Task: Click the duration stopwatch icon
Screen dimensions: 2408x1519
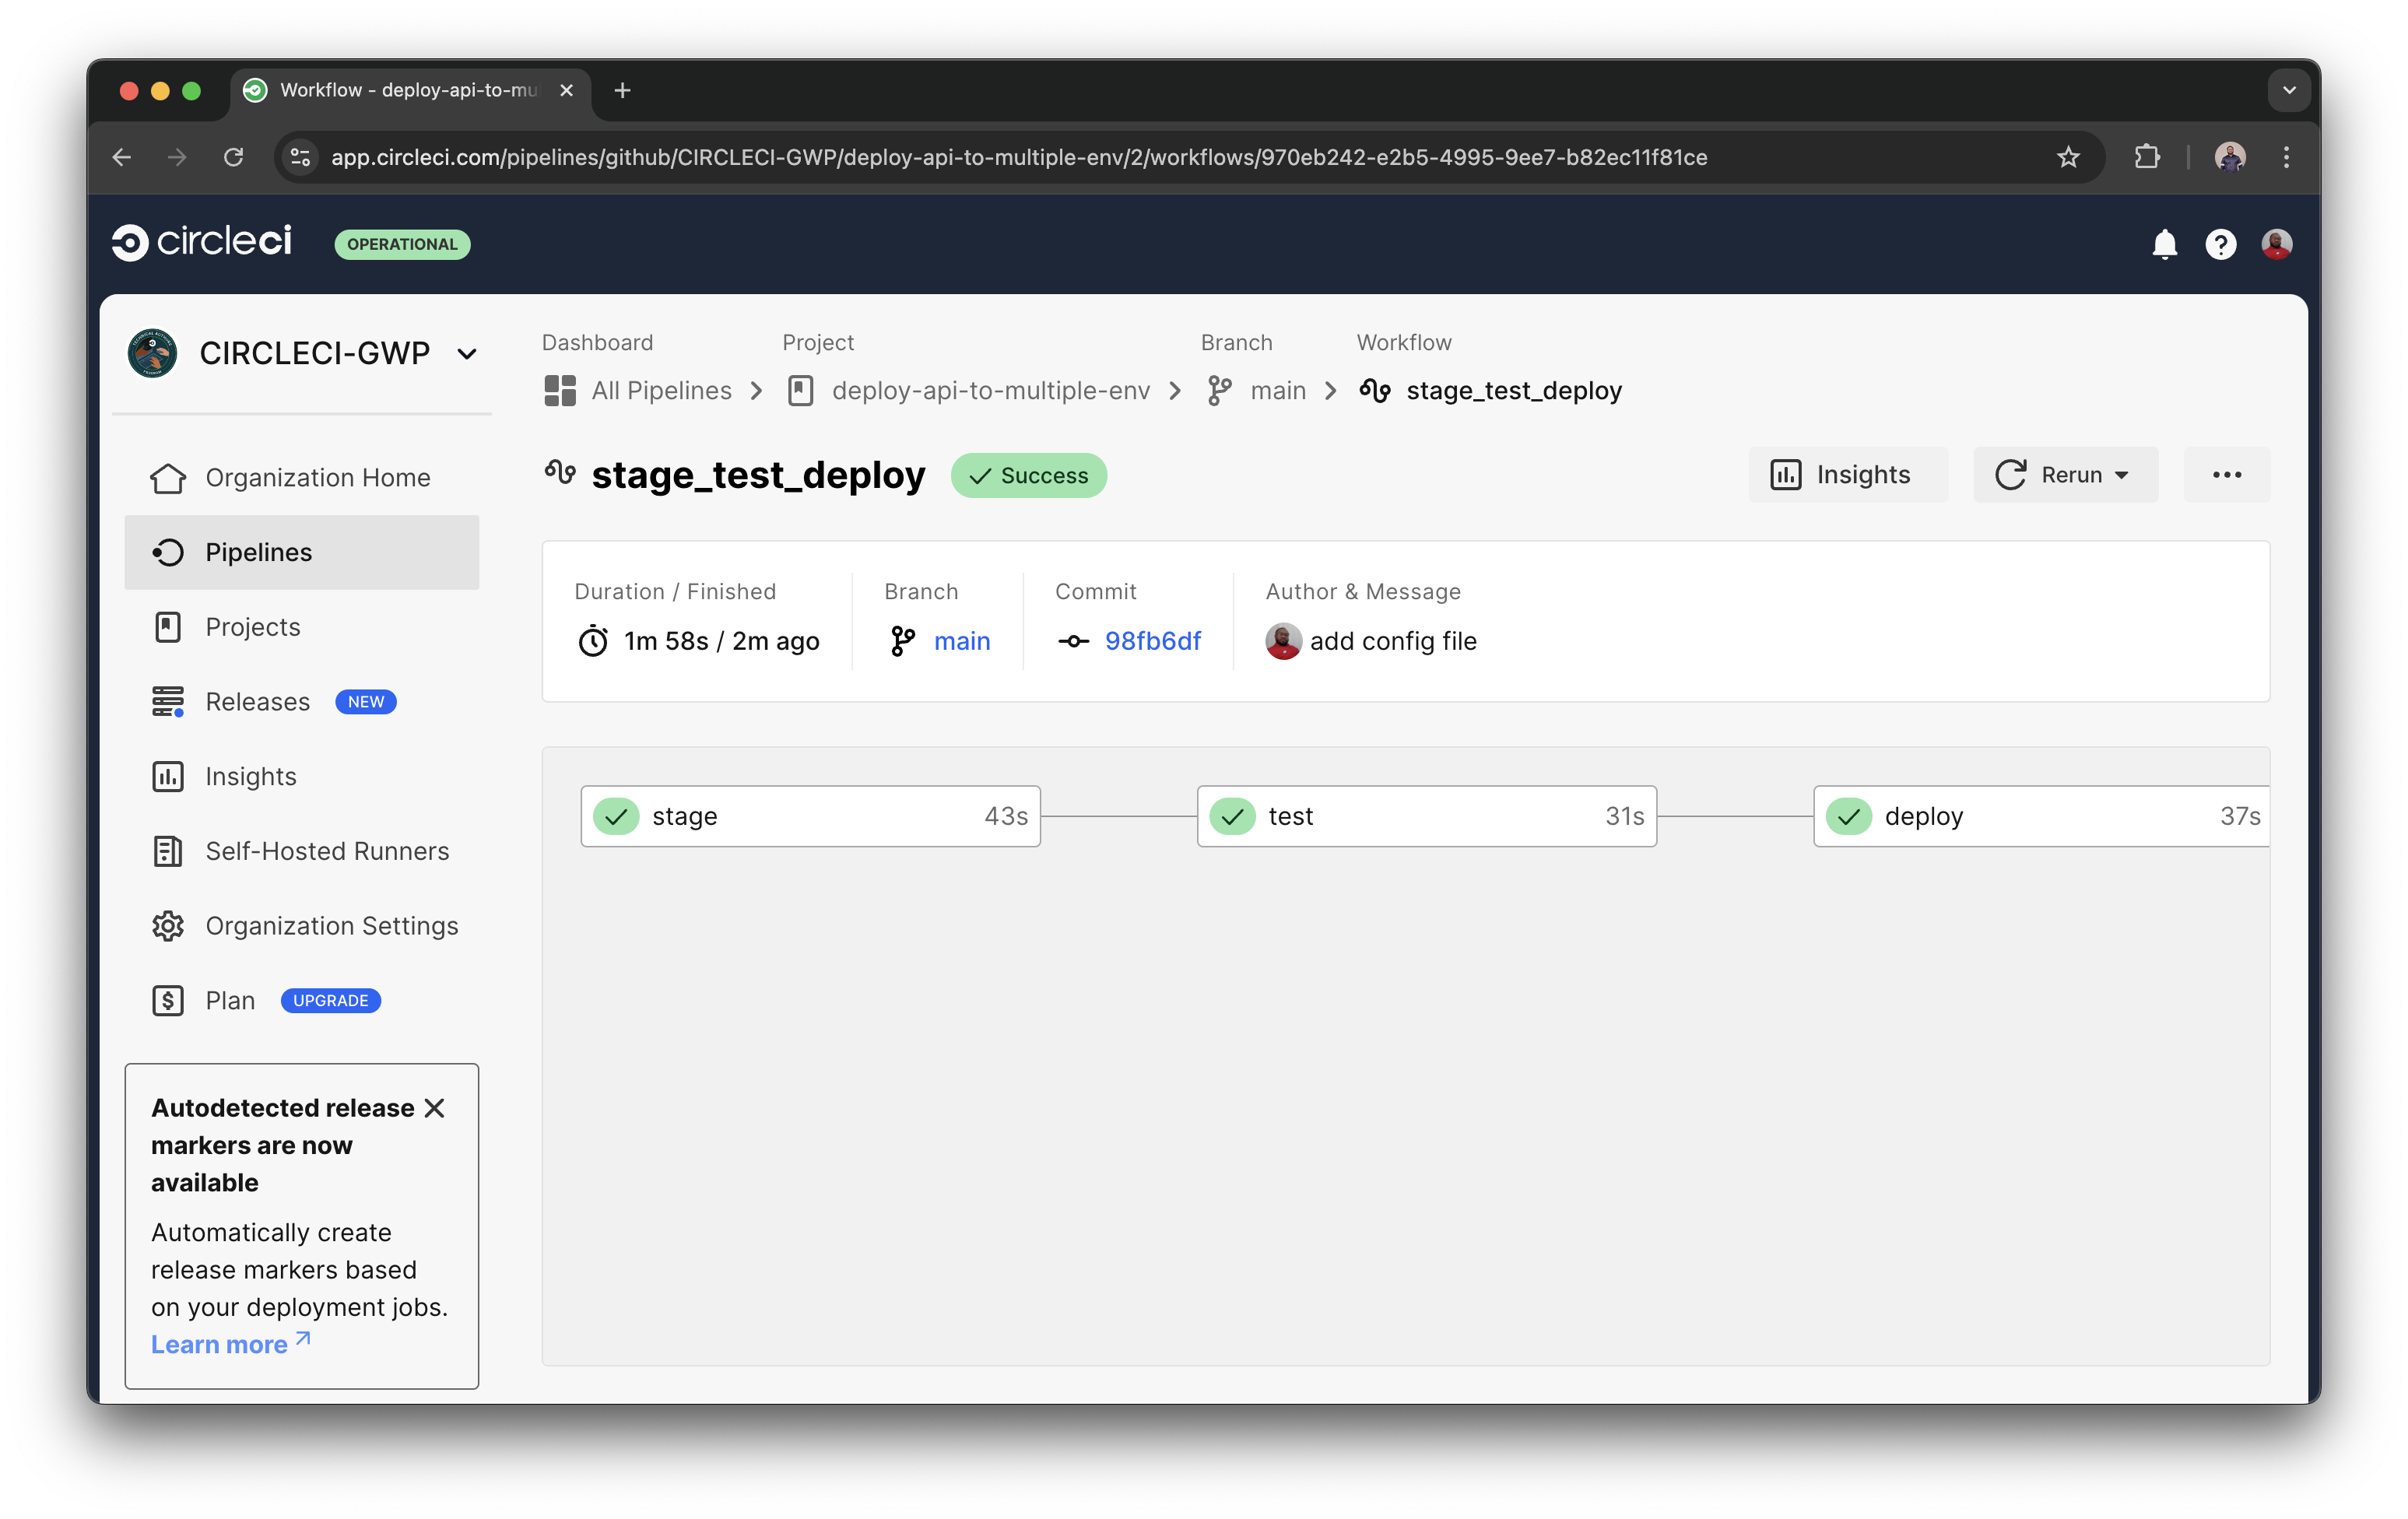Action: point(593,640)
